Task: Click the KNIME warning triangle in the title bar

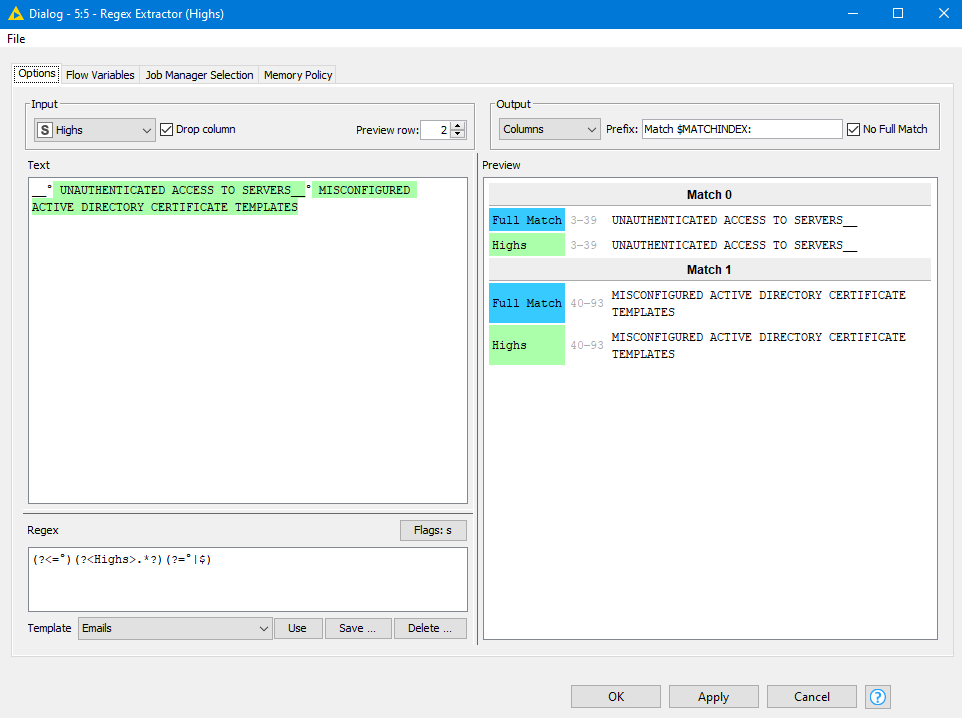Action: 13,13
